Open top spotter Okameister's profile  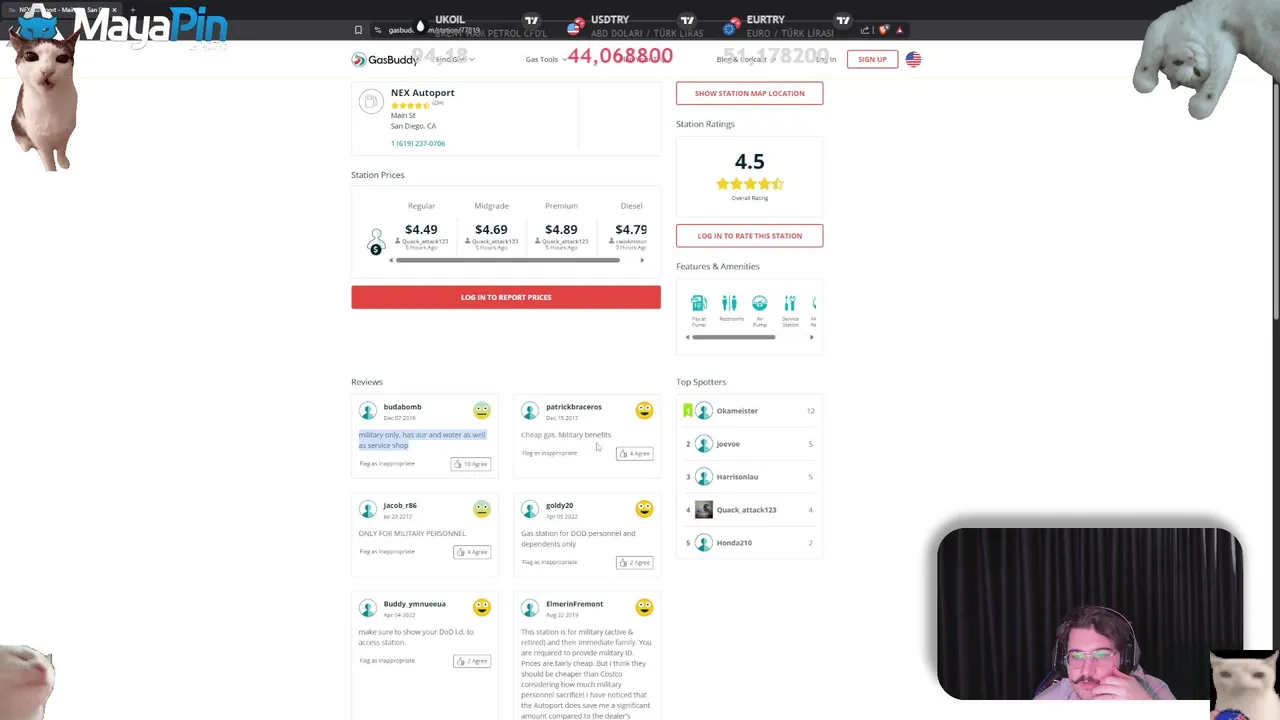(x=737, y=411)
